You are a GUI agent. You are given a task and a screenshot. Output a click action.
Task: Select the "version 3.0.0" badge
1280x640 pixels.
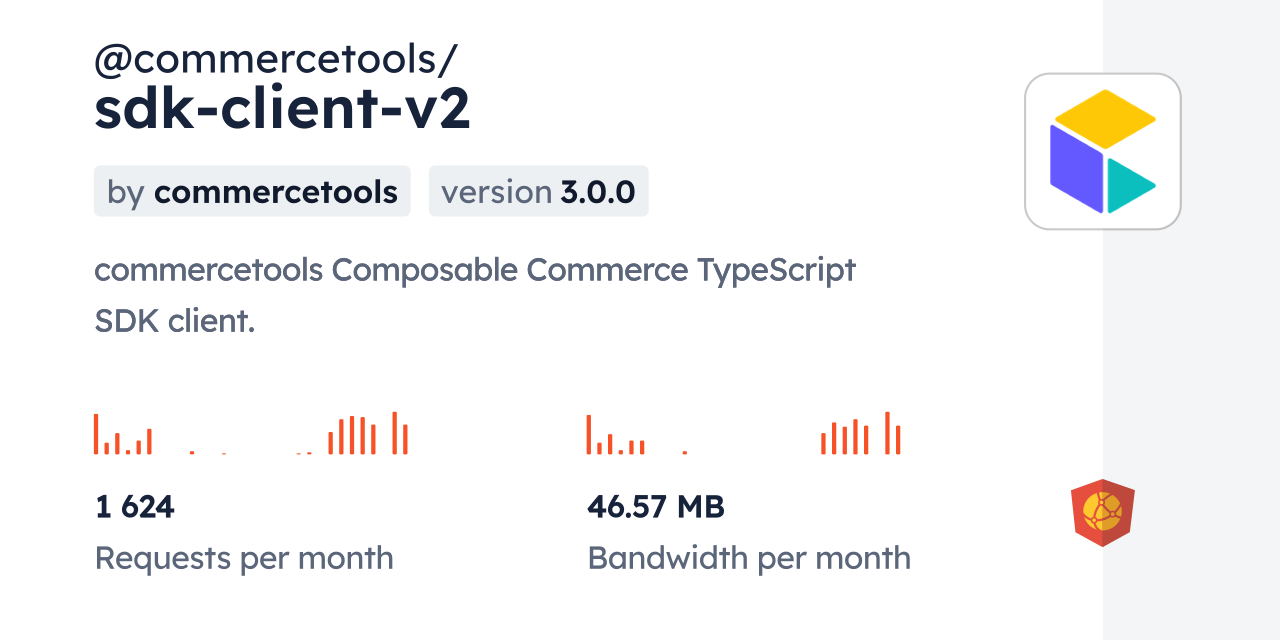(538, 191)
